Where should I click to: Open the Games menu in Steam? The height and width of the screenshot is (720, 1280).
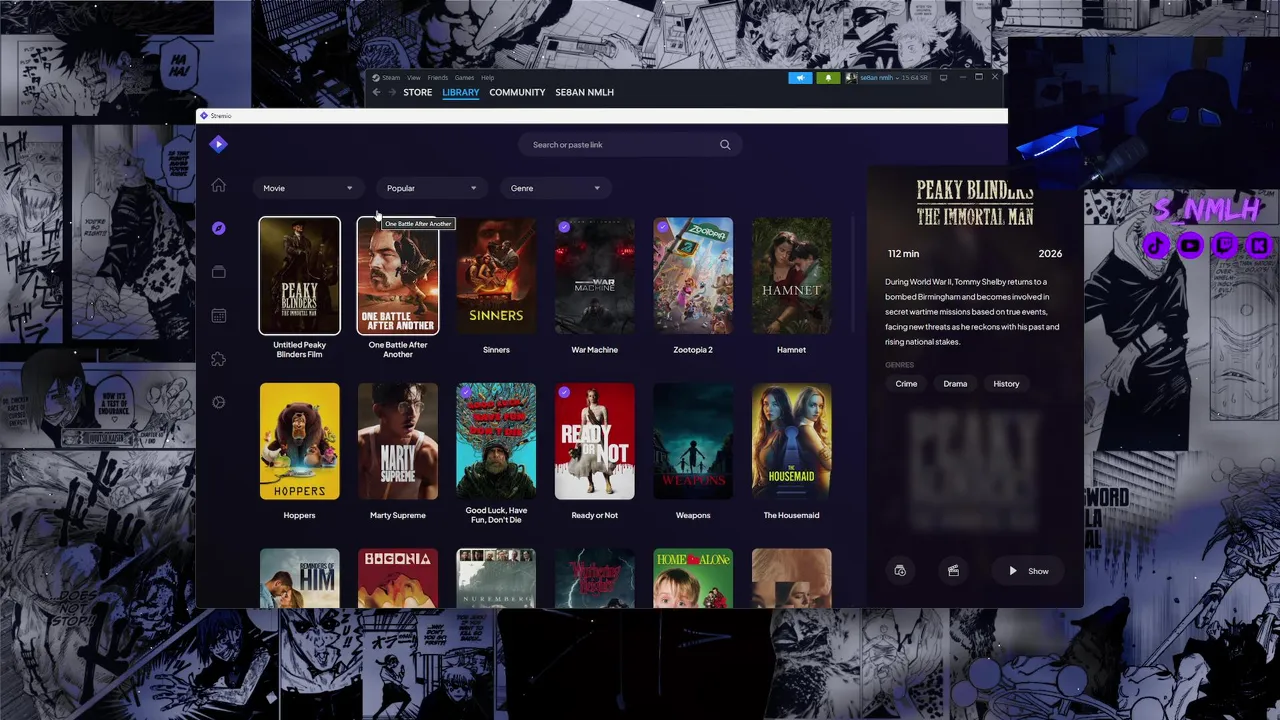coord(465,77)
